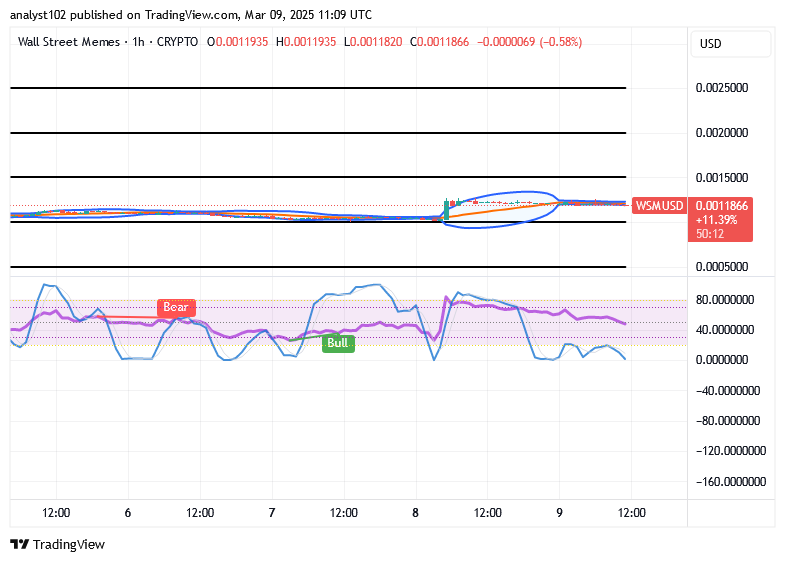
Task: Click the +11.39% change value
Action: click(716, 220)
